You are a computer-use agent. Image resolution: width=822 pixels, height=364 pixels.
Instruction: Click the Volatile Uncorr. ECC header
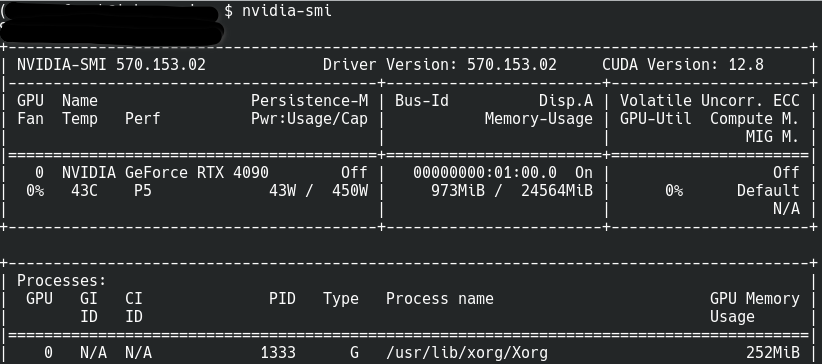pyautogui.click(x=710, y=101)
